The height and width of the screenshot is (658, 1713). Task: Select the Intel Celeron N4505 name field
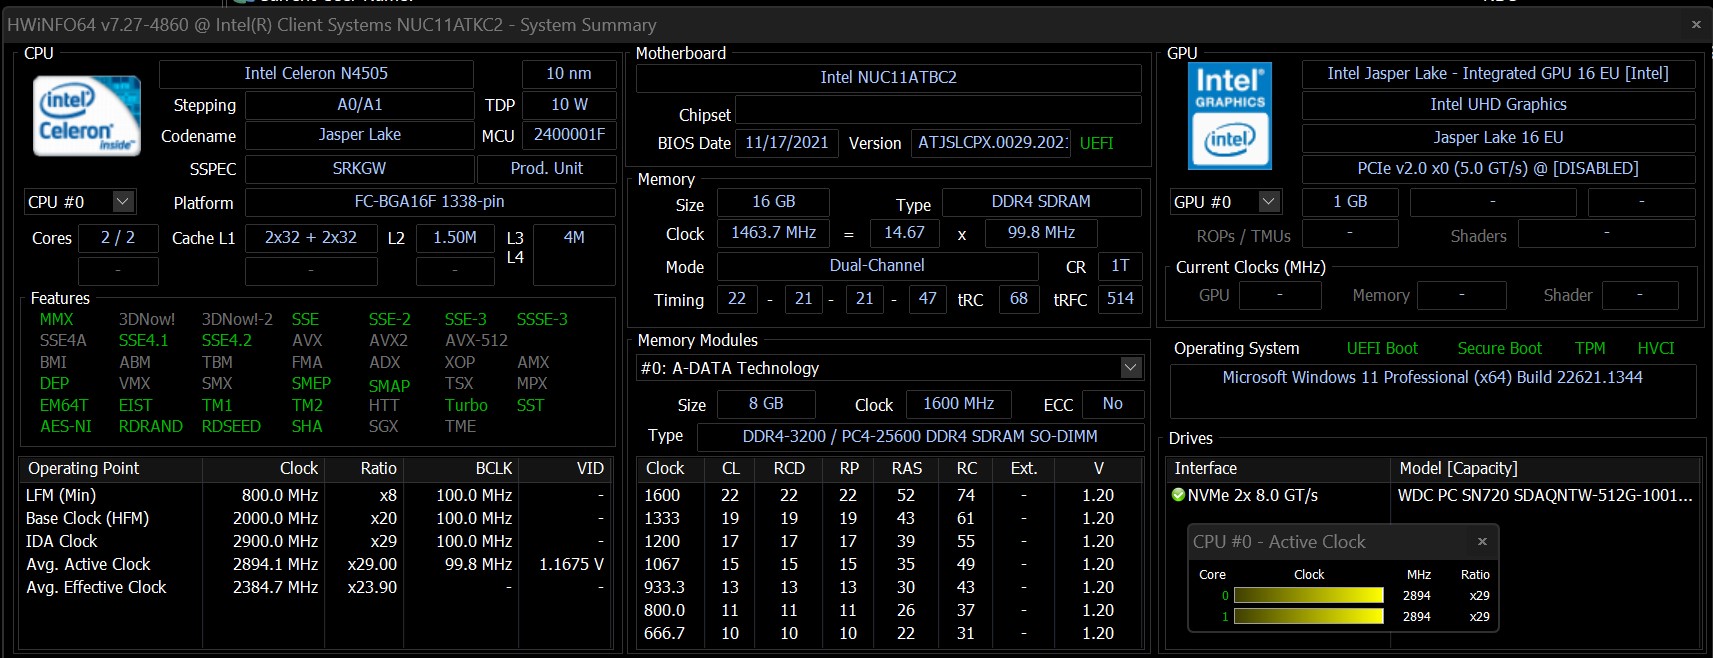[316, 74]
